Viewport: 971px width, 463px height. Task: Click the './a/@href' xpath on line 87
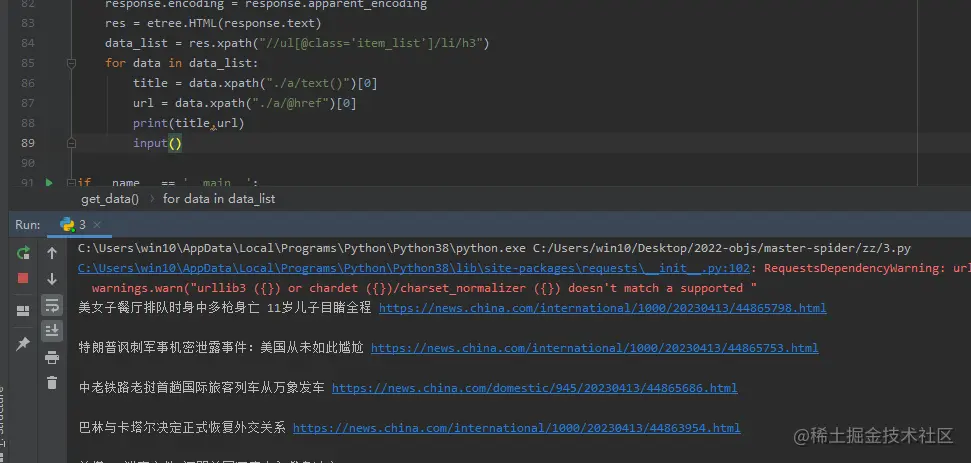pos(290,103)
